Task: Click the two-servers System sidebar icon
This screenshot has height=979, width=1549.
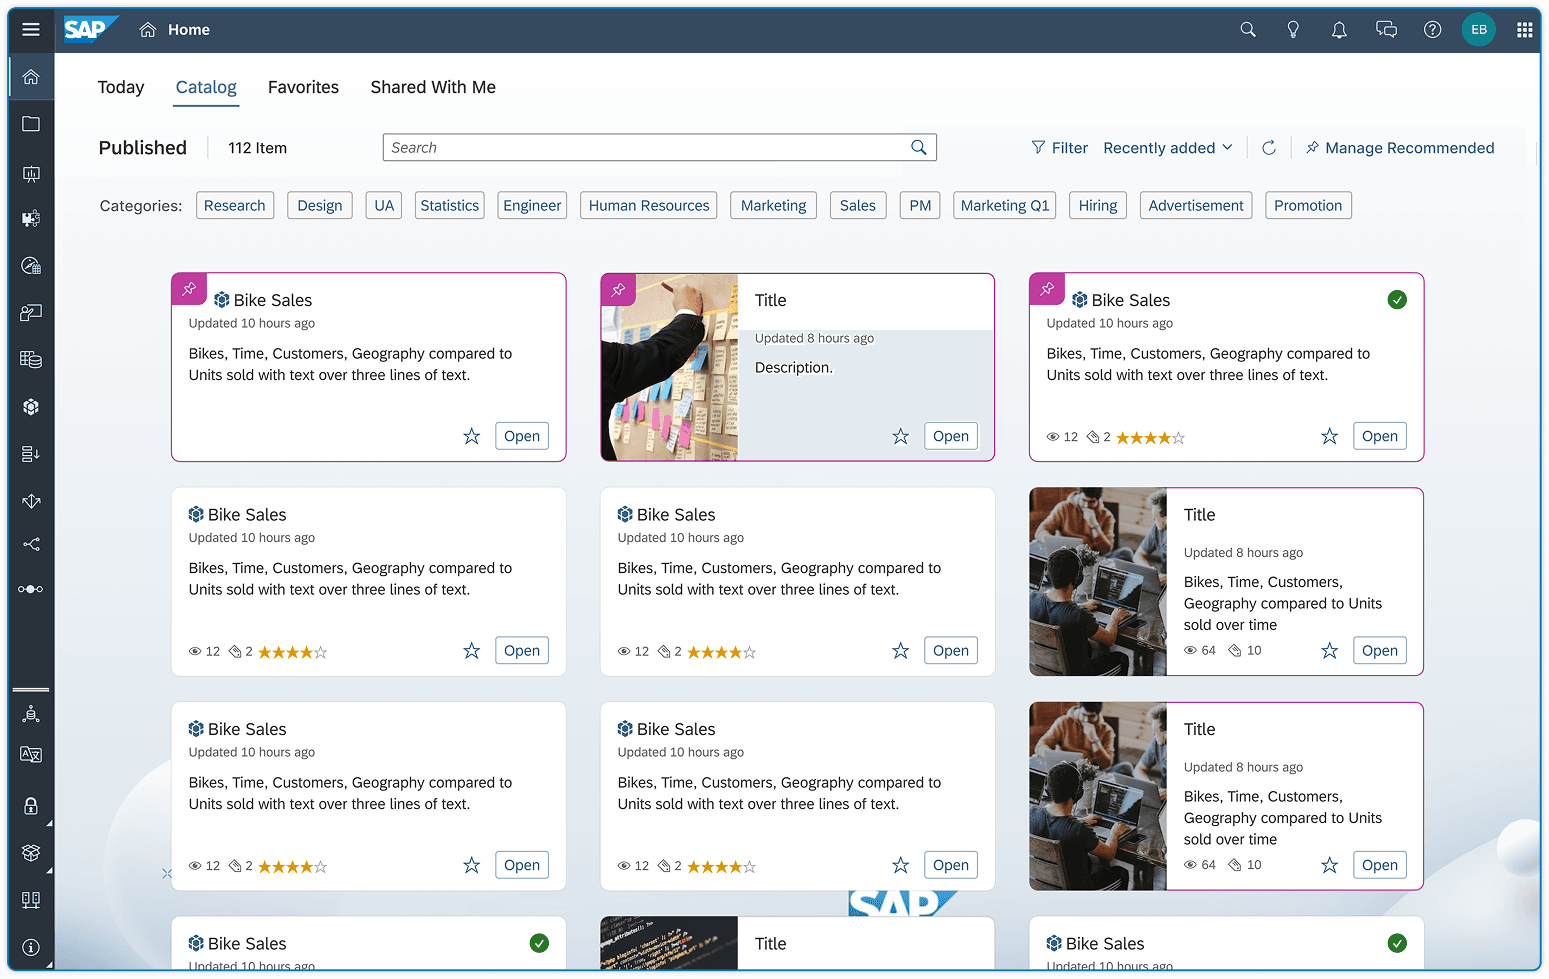Action: pyautogui.click(x=31, y=900)
